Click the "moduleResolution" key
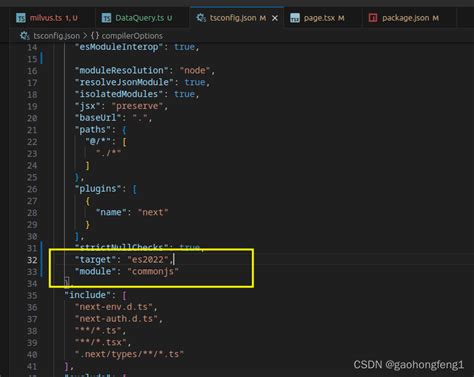This screenshot has height=377, width=474. click(x=122, y=70)
